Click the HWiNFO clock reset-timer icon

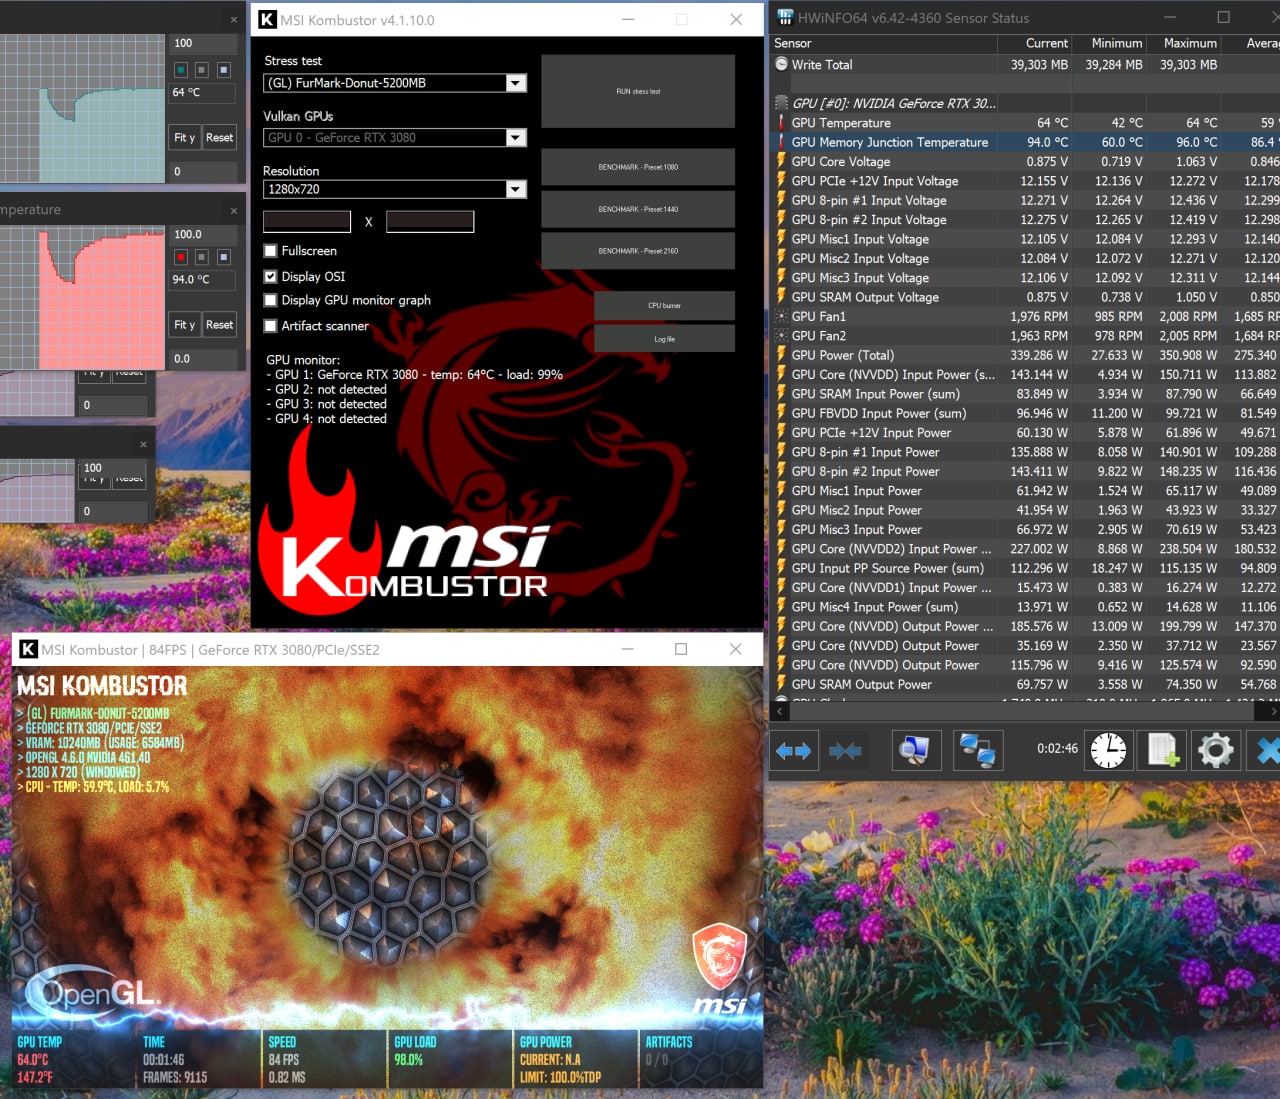[x=1108, y=750]
